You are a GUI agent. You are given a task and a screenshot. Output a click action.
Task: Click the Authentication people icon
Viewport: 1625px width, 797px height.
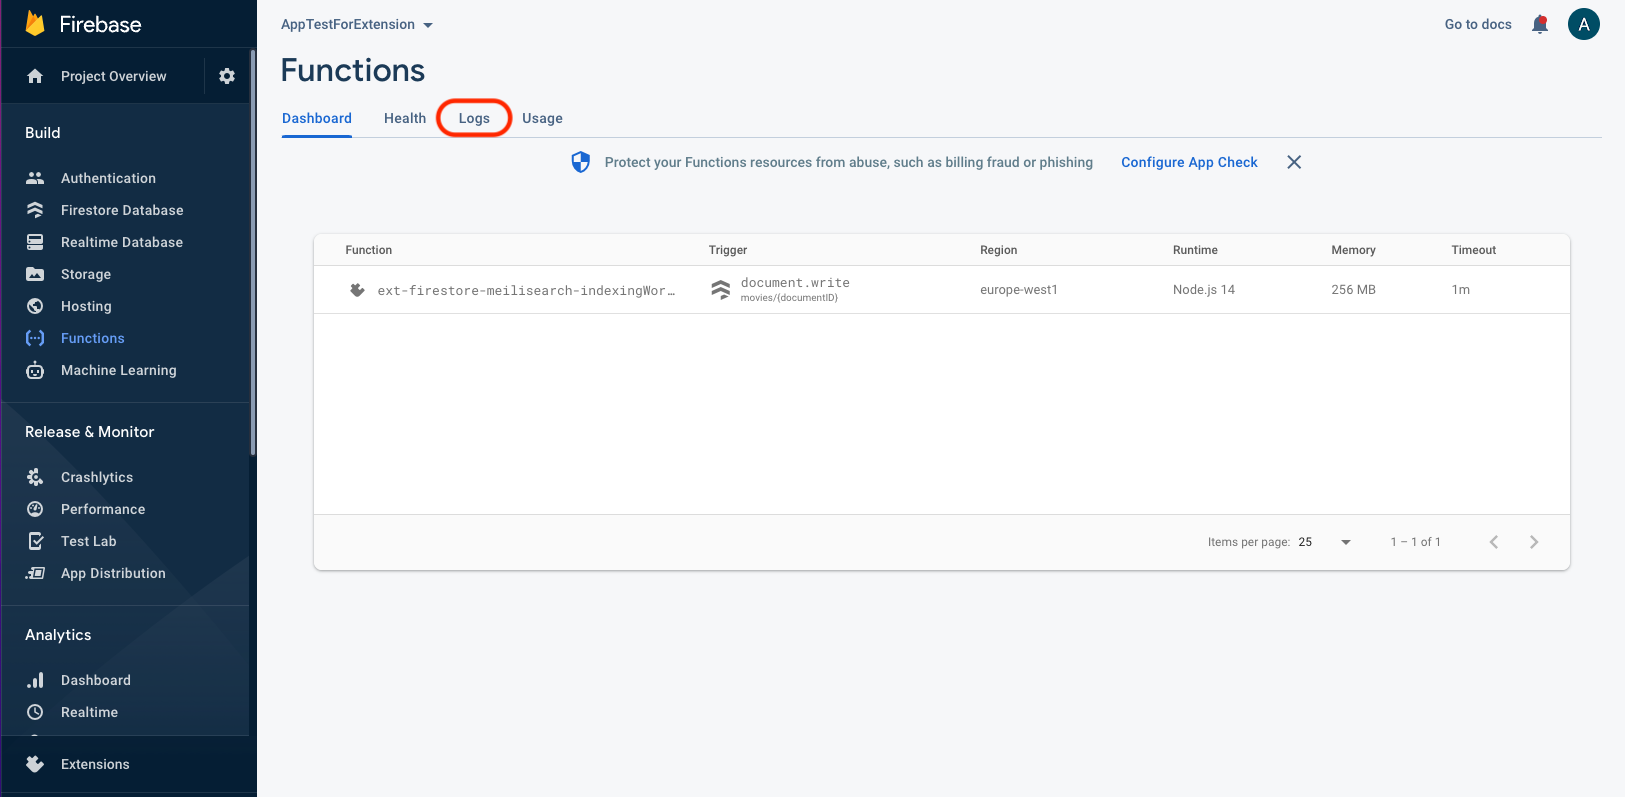(x=35, y=178)
